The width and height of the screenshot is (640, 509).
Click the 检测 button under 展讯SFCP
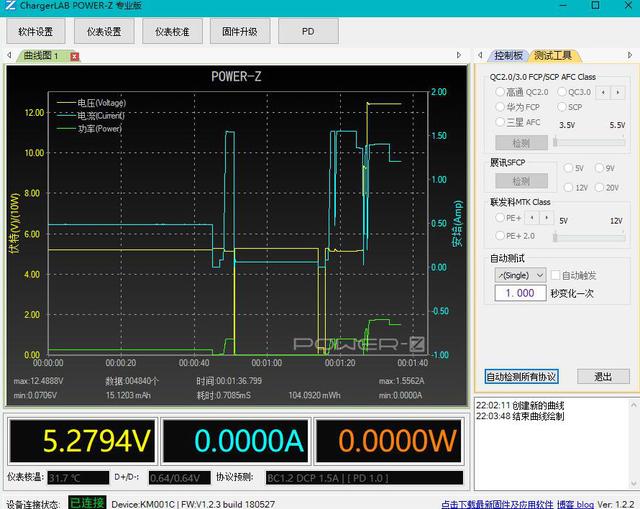521,181
